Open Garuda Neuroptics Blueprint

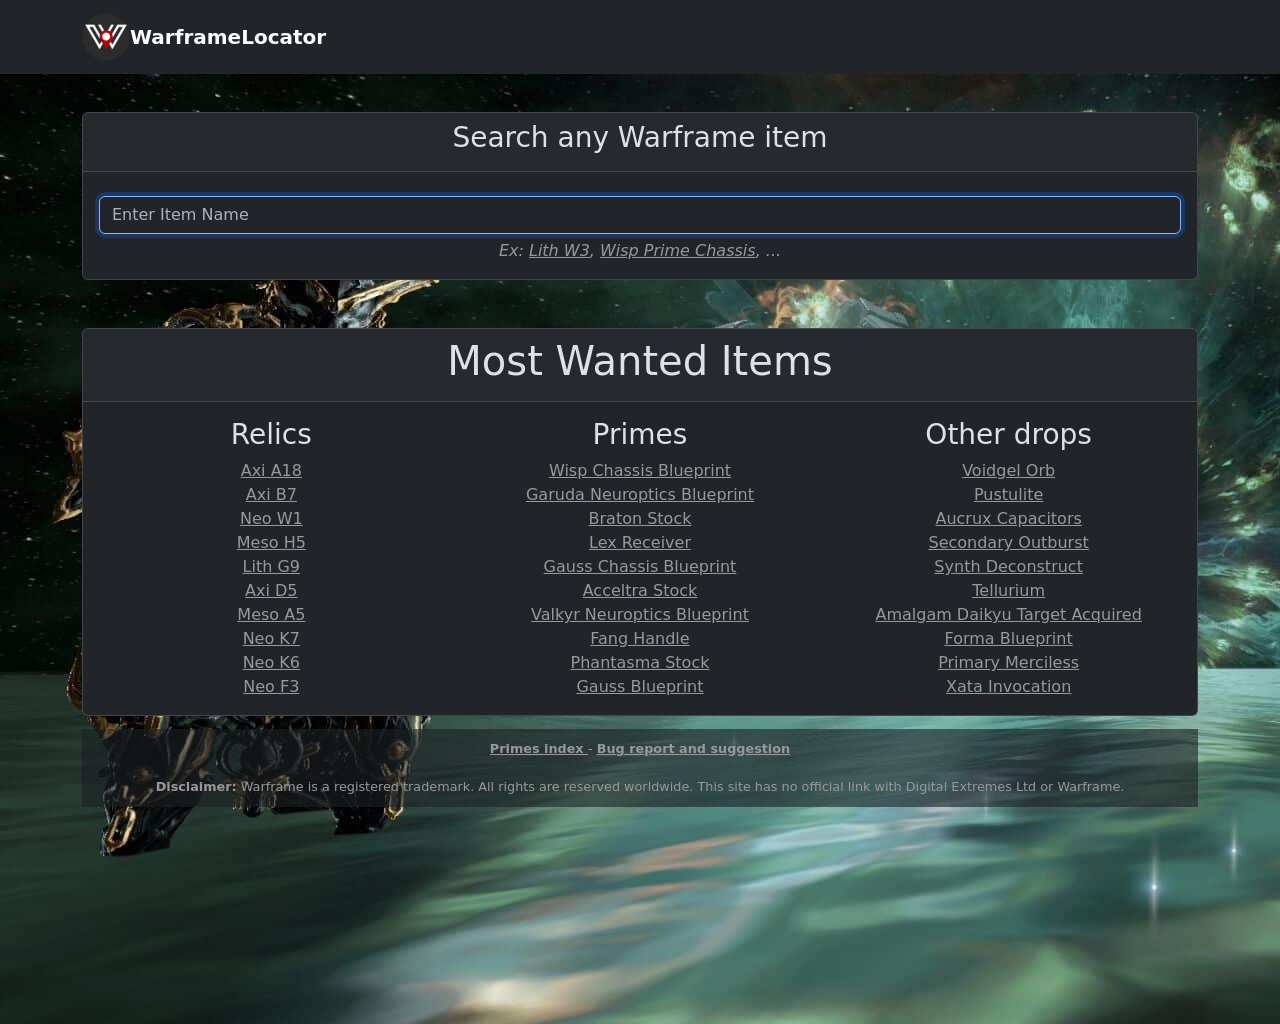640,495
